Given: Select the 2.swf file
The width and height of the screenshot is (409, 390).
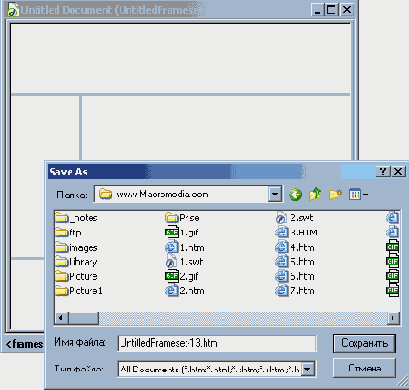Looking at the screenshot, I should (294, 218).
